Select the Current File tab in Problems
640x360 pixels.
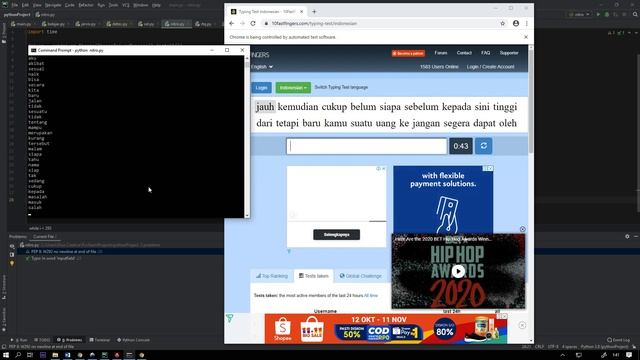44,237
